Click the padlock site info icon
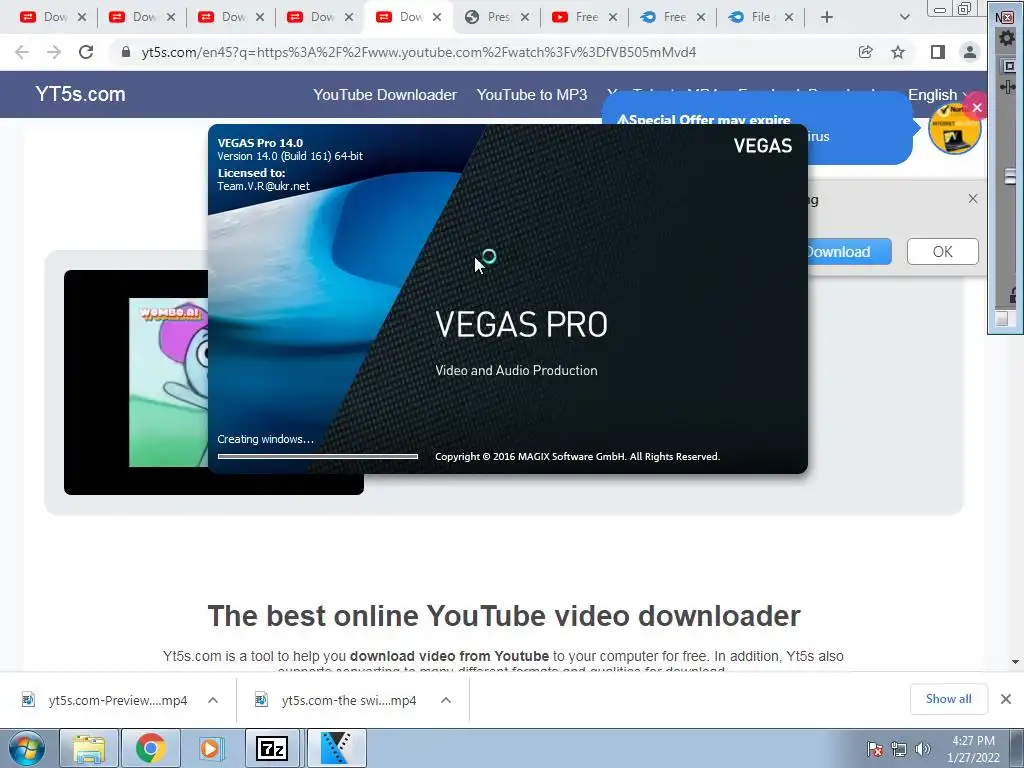Viewport: 1024px width, 768px height. [126, 52]
